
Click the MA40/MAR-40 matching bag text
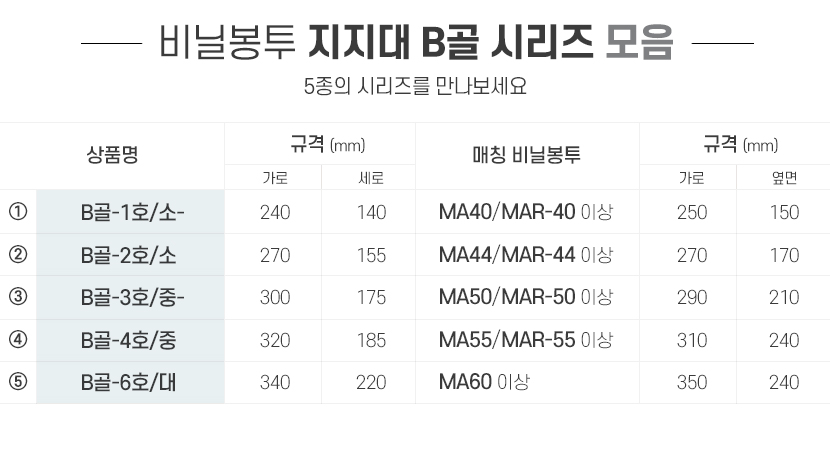point(507,212)
